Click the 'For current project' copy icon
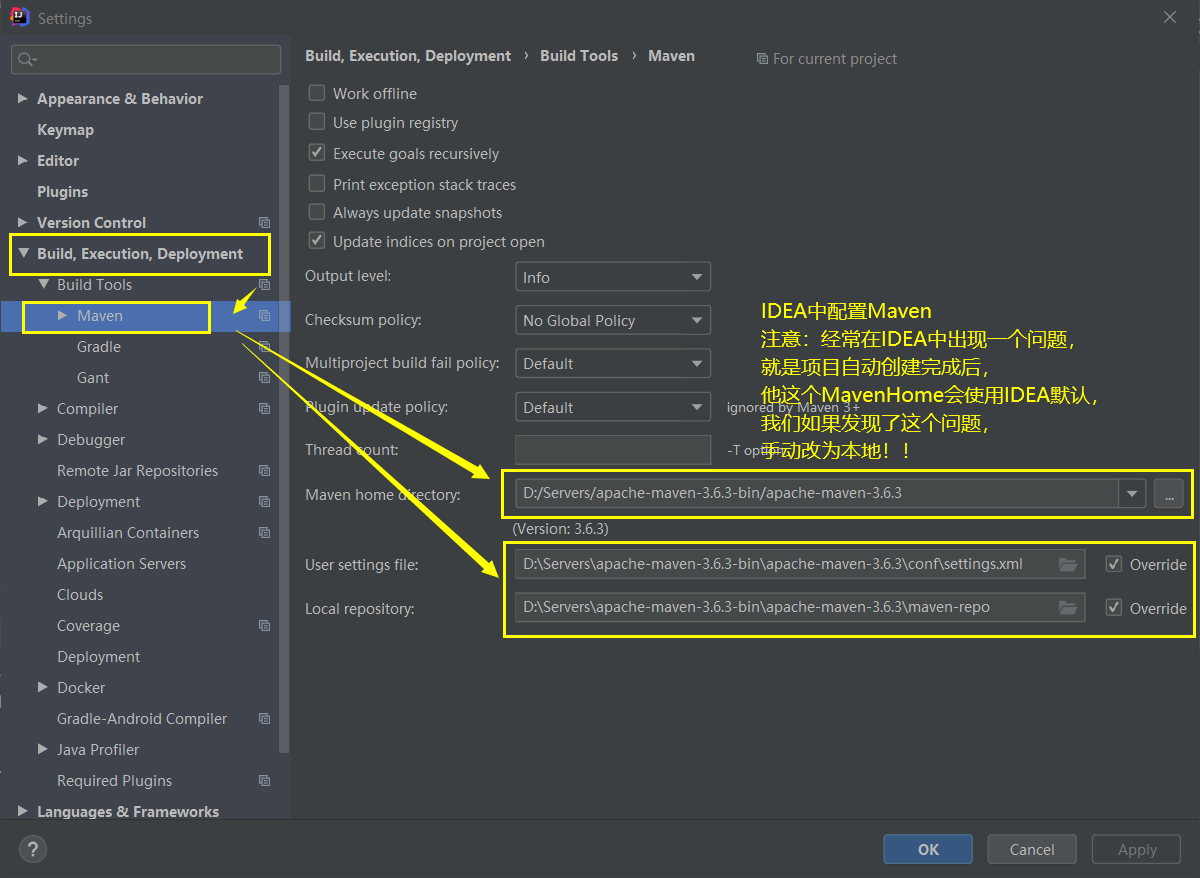The height and width of the screenshot is (878, 1200). click(x=762, y=59)
